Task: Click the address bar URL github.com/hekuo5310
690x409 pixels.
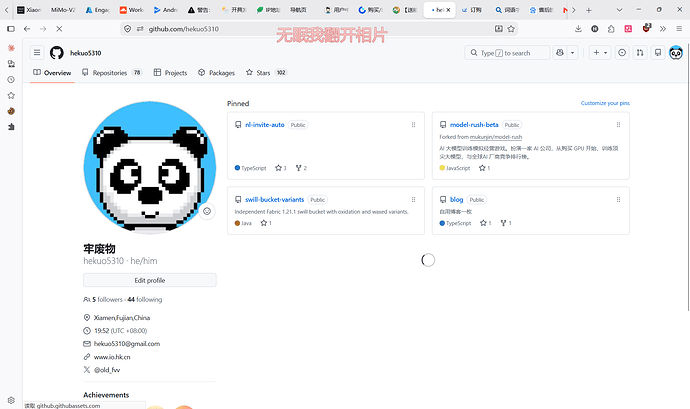Action: click(x=184, y=29)
